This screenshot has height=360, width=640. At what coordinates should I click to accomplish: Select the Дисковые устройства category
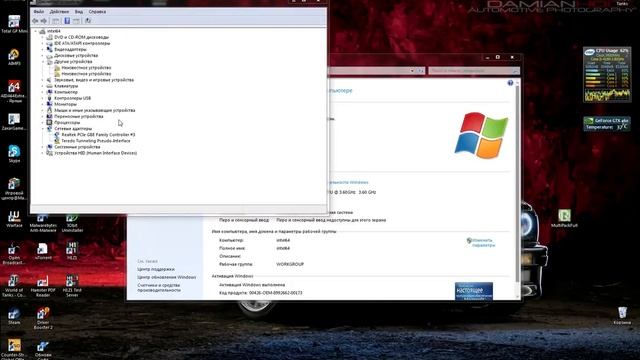point(76,56)
